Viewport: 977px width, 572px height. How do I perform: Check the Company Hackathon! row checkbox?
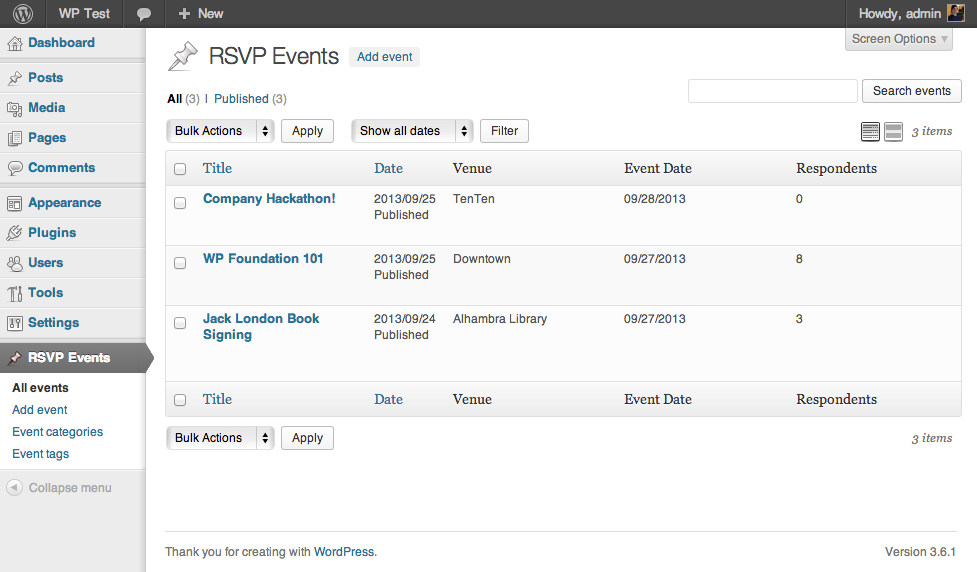pos(180,203)
